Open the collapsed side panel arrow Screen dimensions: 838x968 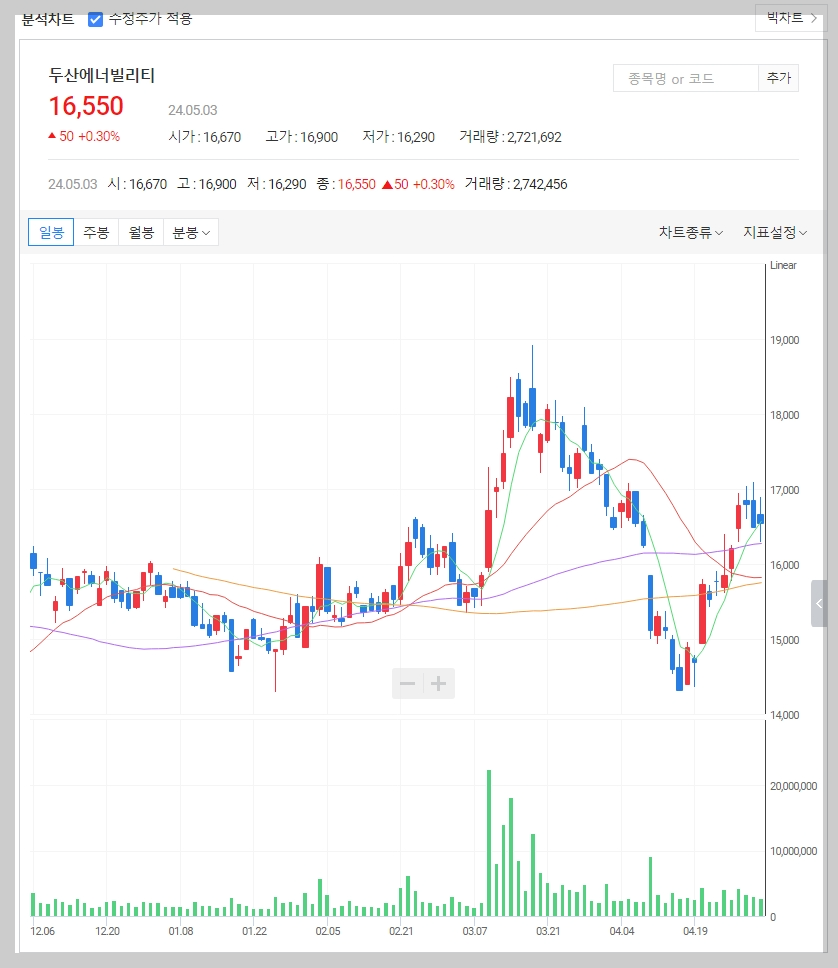819,603
